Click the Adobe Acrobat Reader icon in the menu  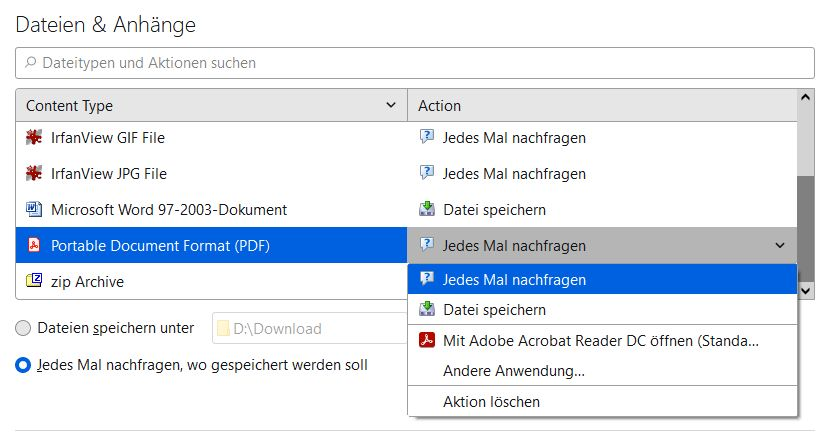[427, 341]
